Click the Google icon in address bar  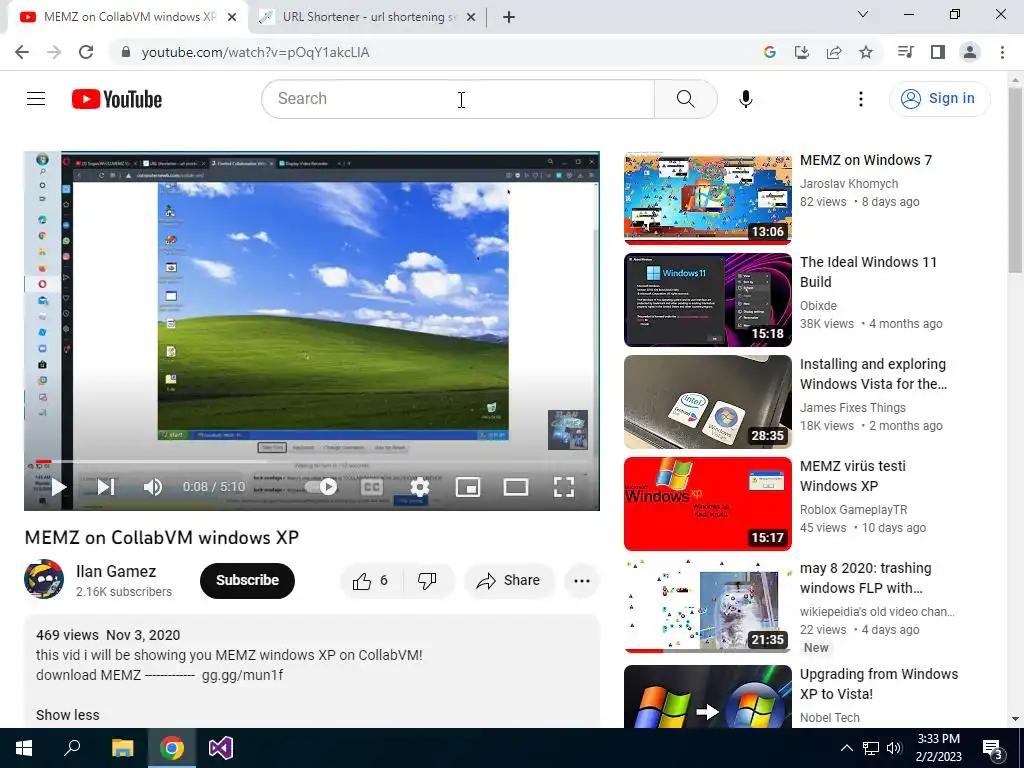point(770,52)
